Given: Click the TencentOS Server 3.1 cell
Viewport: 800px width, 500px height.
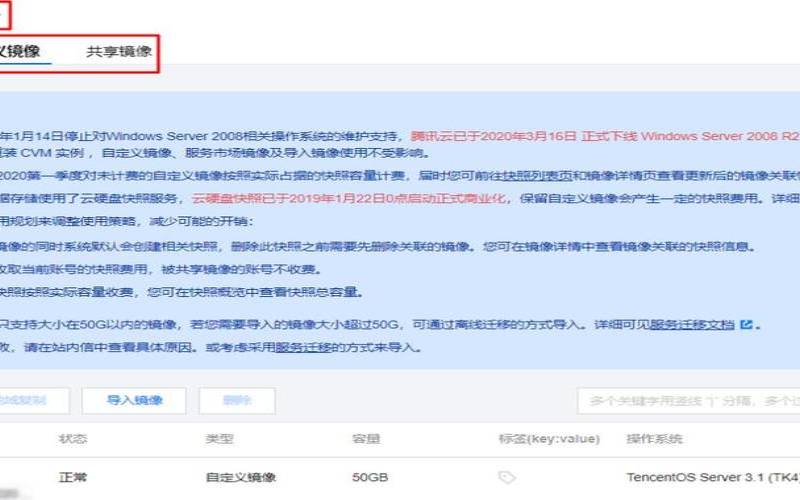Looking at the screenshot, I should [x=713, y=478].
